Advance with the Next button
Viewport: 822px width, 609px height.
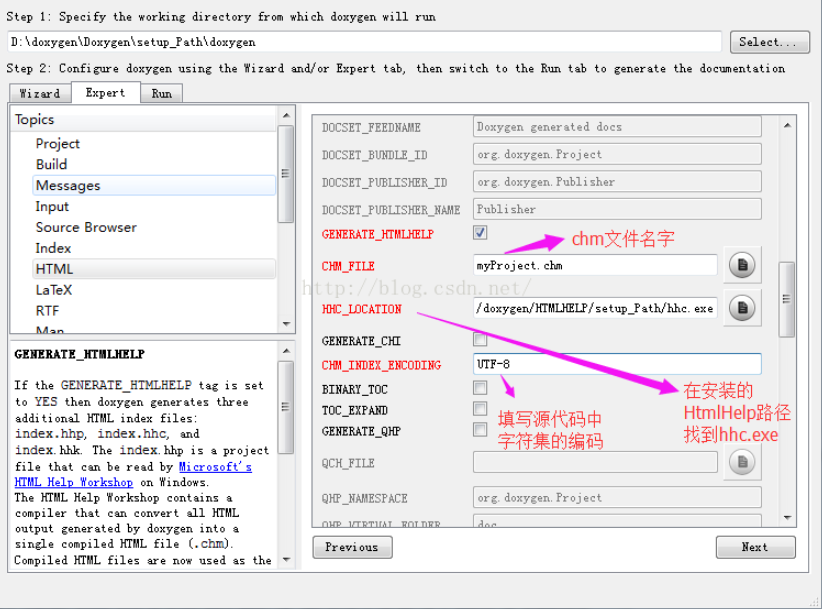tap(755, 547)
